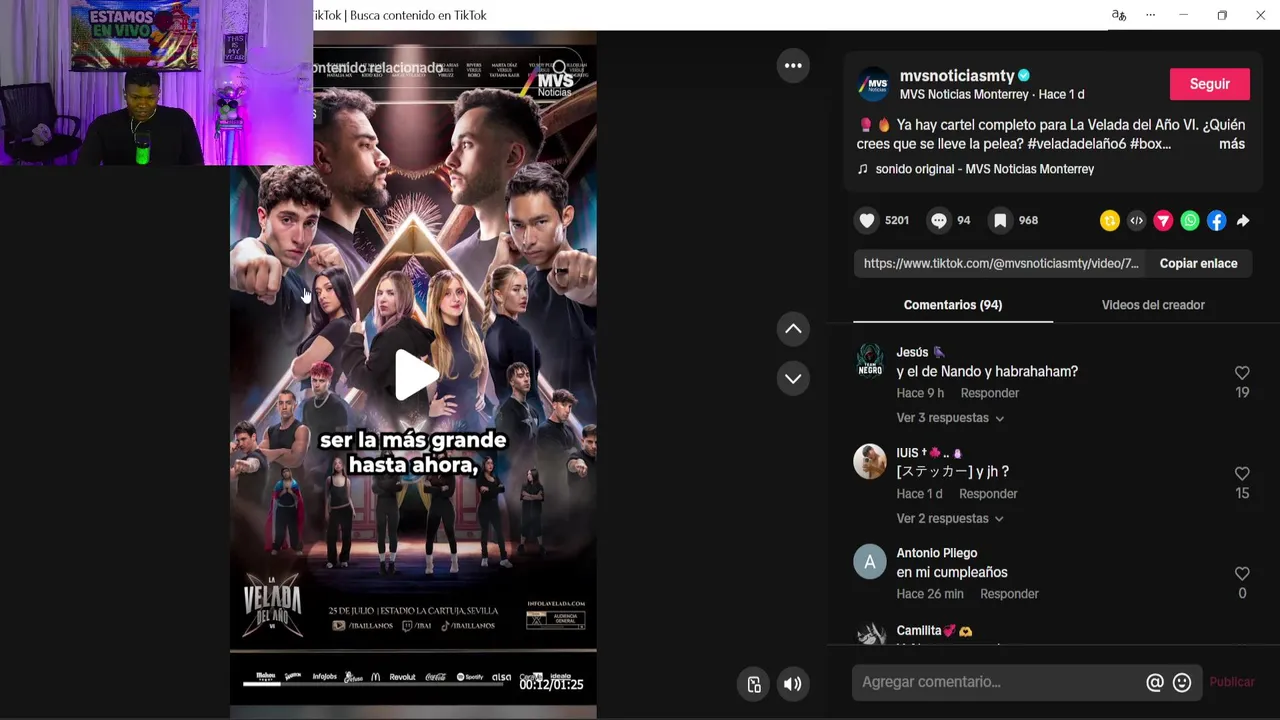This screenshot has width=1280, height=720.
Task: Click 'Hace 9 h' on Jesús's comment
Action: click(x=920, y=393)
